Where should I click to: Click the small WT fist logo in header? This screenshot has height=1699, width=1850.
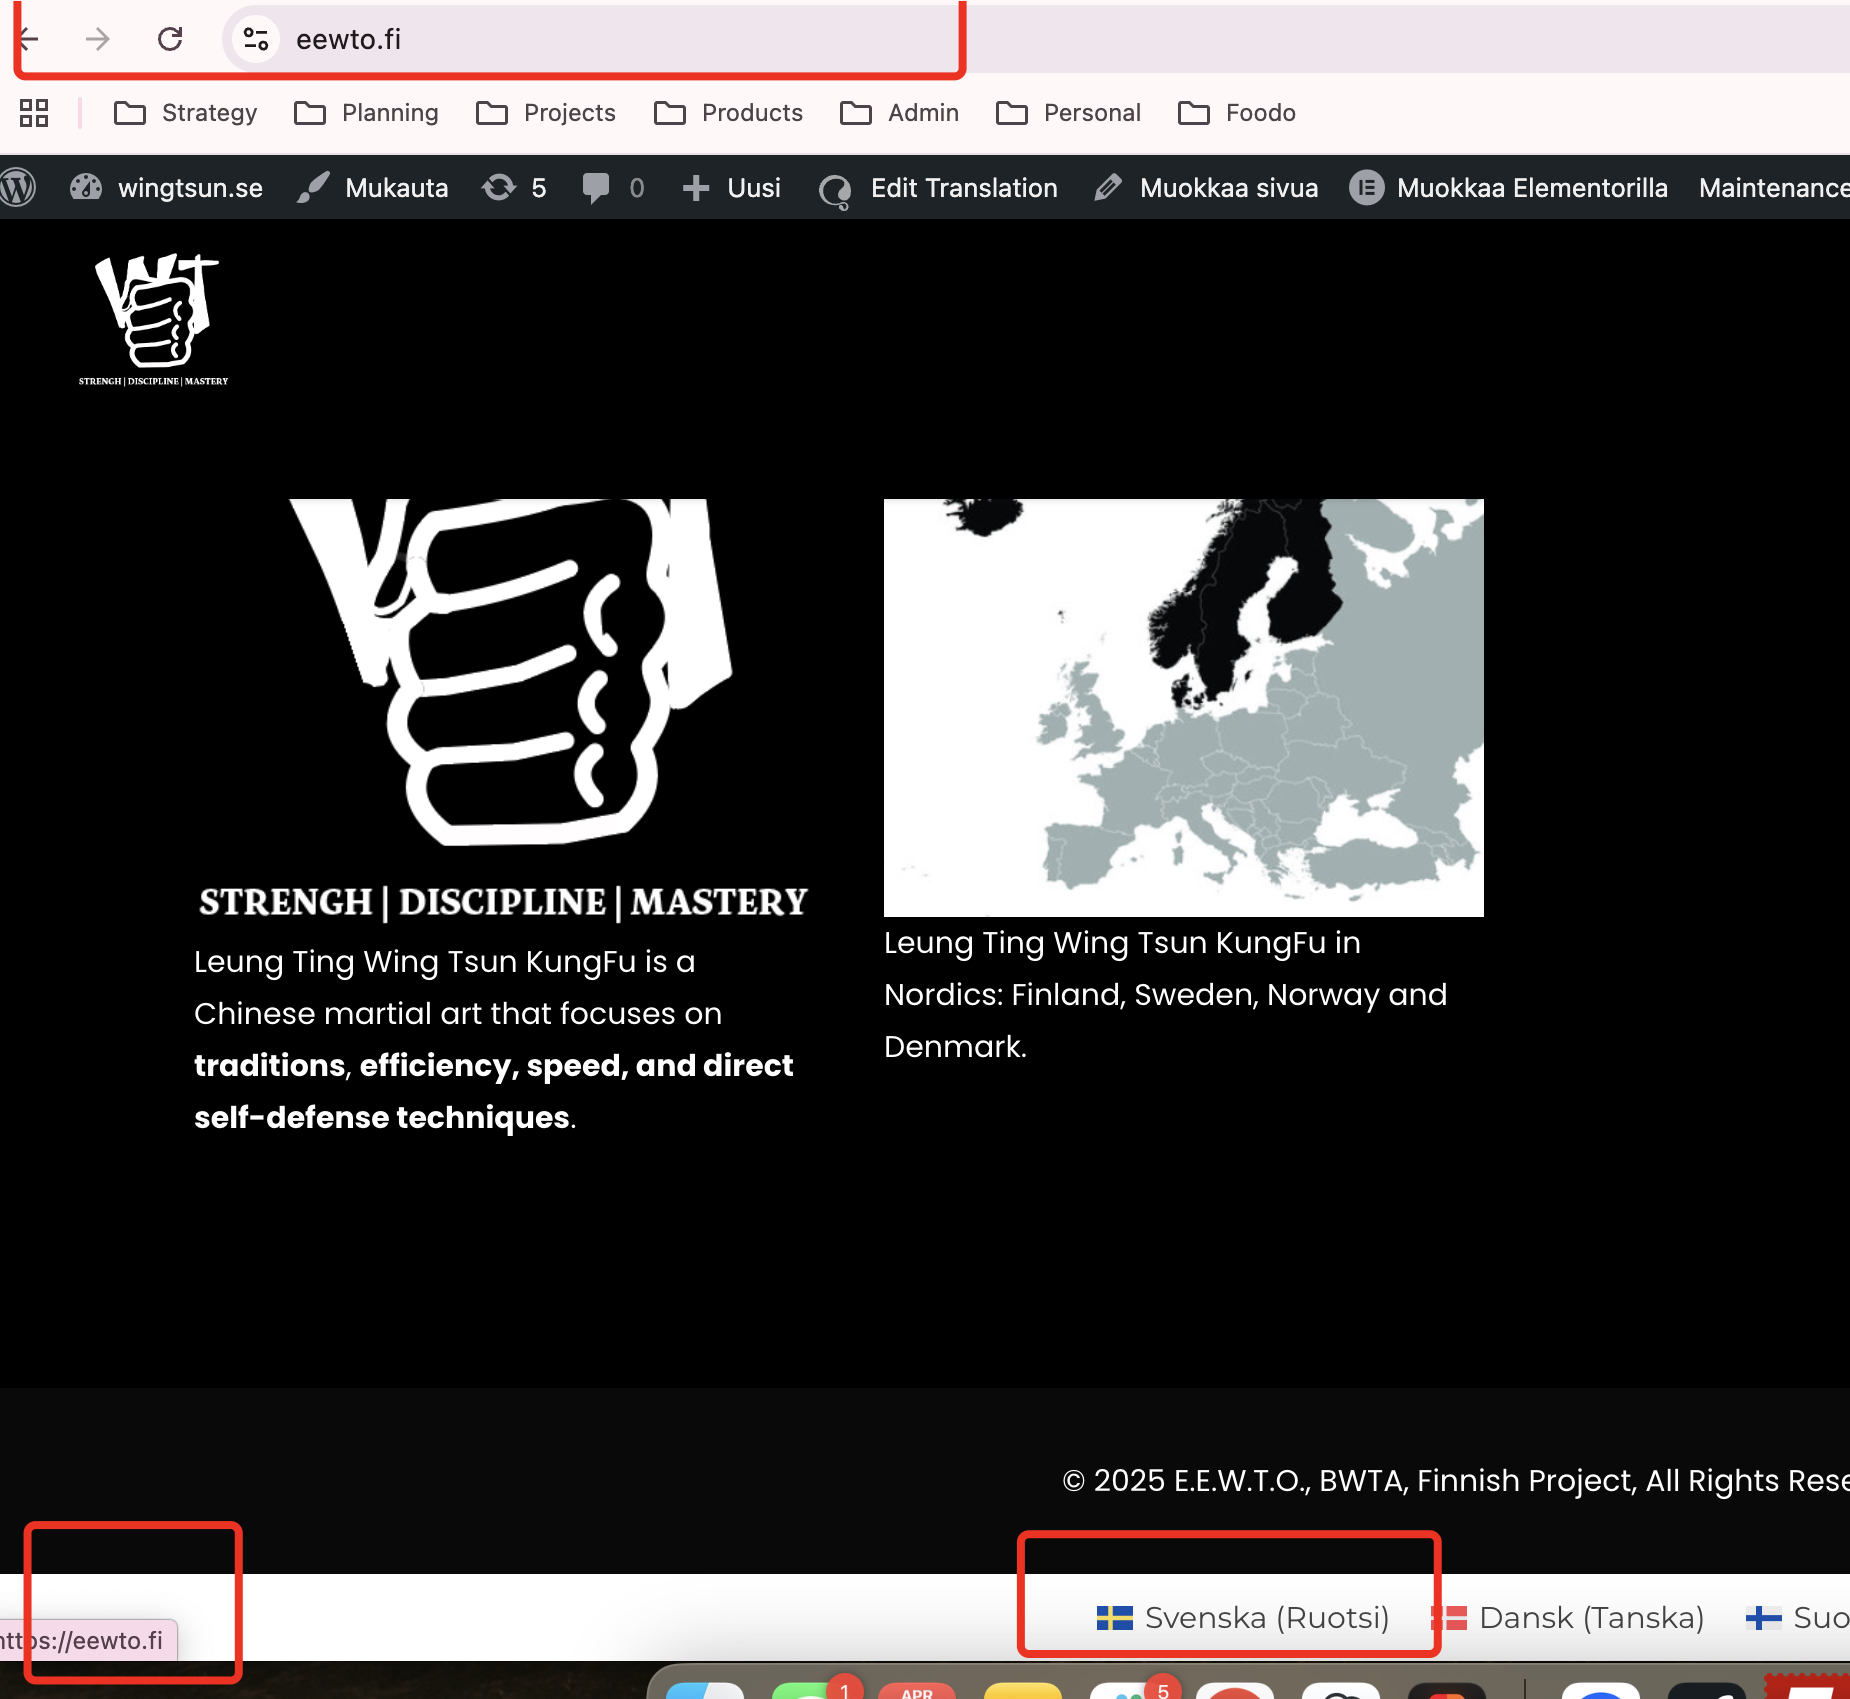[154, 320]
